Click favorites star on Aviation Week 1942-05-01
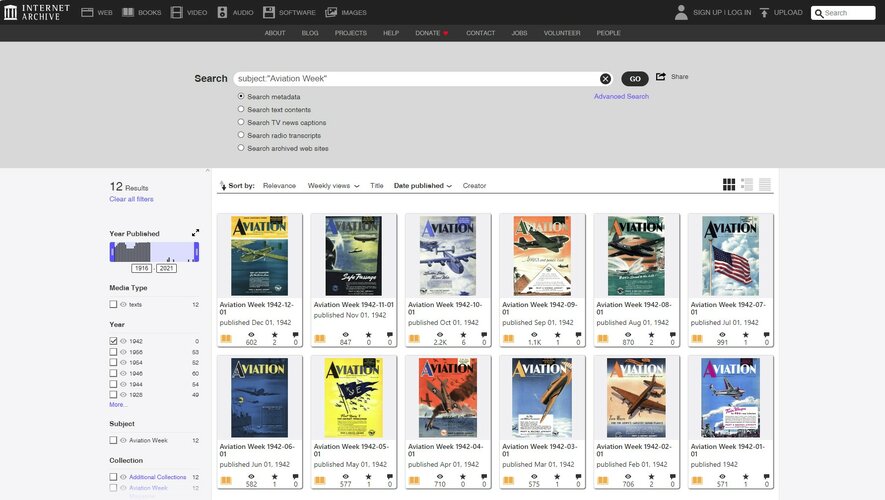Screen dimensions: 885x500 [x=369, y=476]
